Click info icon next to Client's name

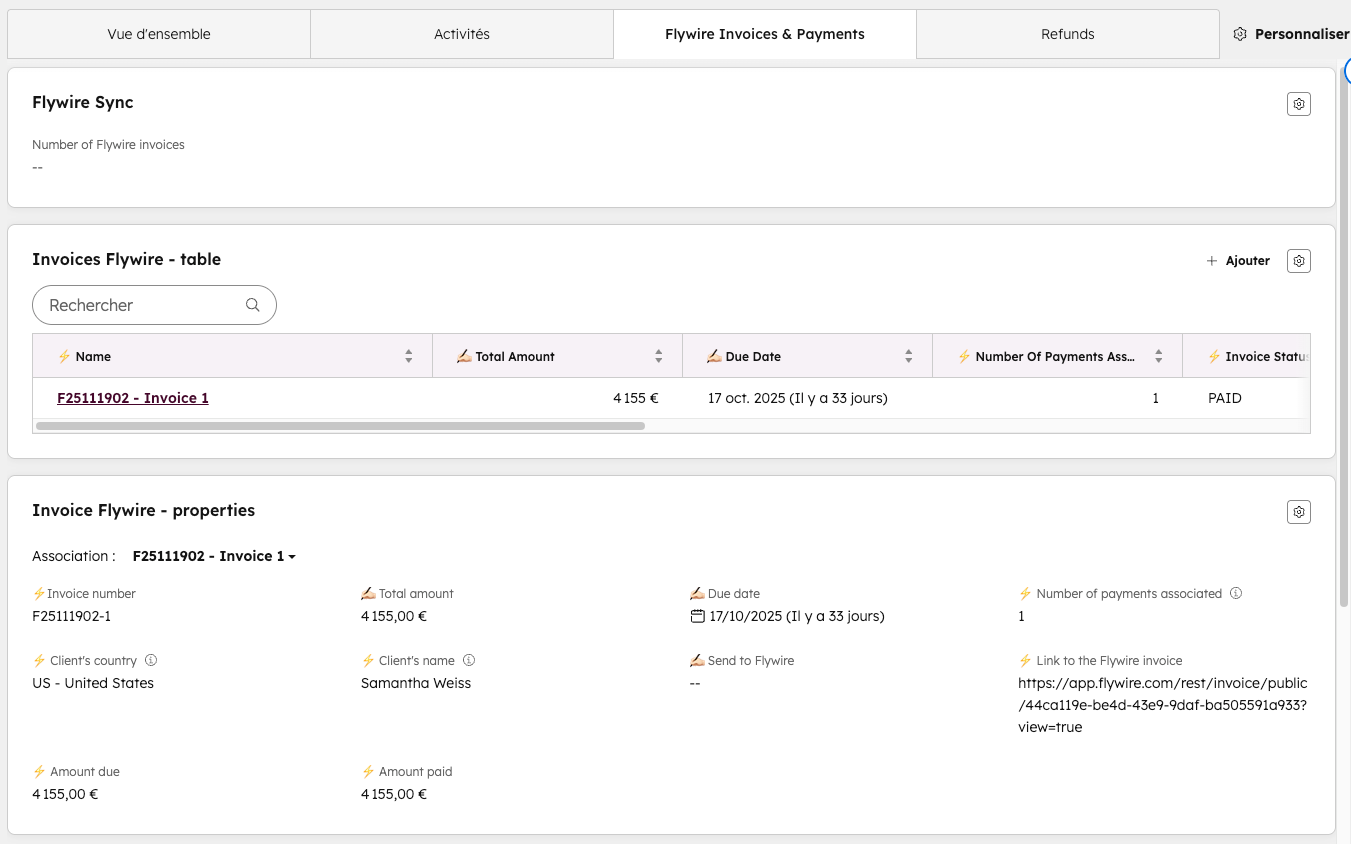[x=469, y=660]
